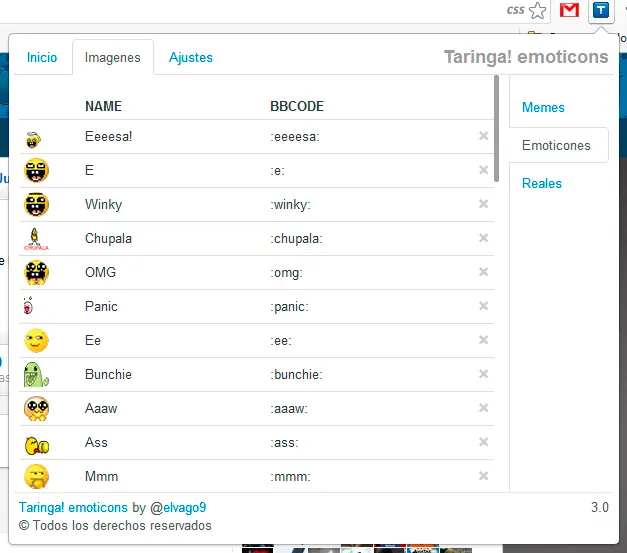Image resolution: width=627 pixels, height=553 pixels.
Task: Click the :ee: BBCode text
Action: (x=281, y=341)
